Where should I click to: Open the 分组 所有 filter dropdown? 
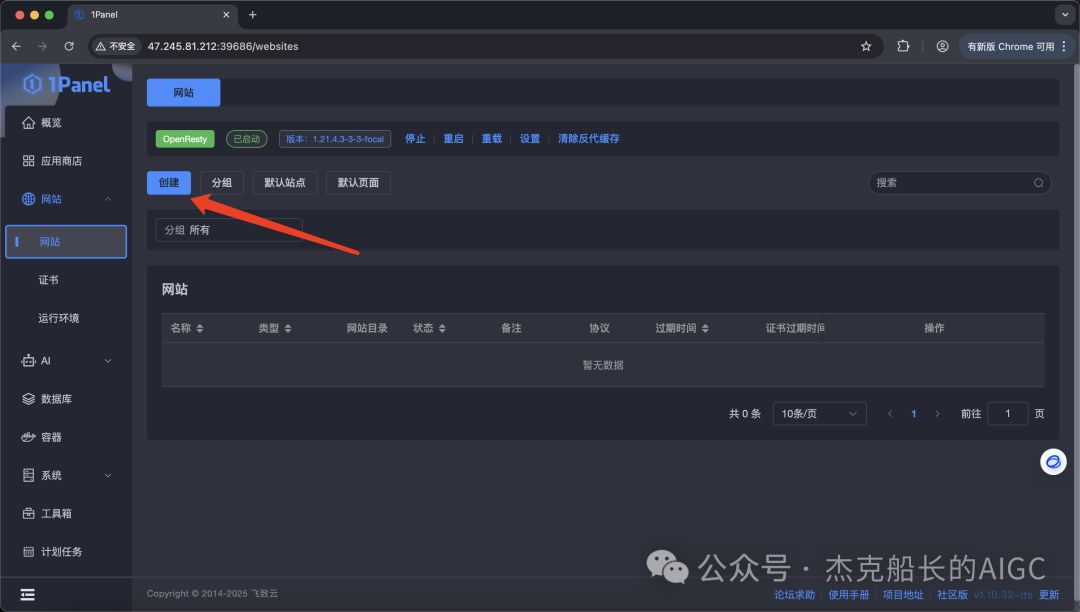coord(229,230)
